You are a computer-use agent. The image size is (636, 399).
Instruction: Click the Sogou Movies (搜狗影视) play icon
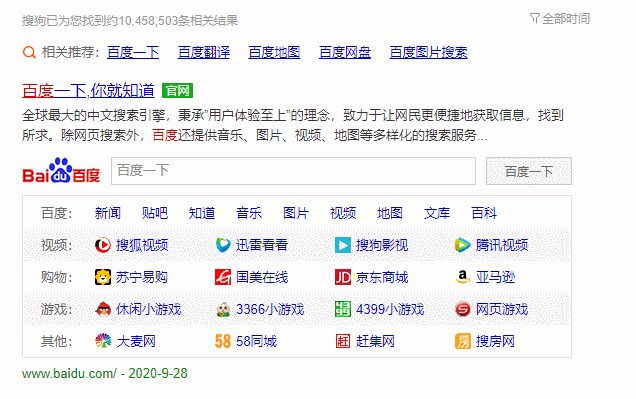pyautogui.click(x=343, y=245)
